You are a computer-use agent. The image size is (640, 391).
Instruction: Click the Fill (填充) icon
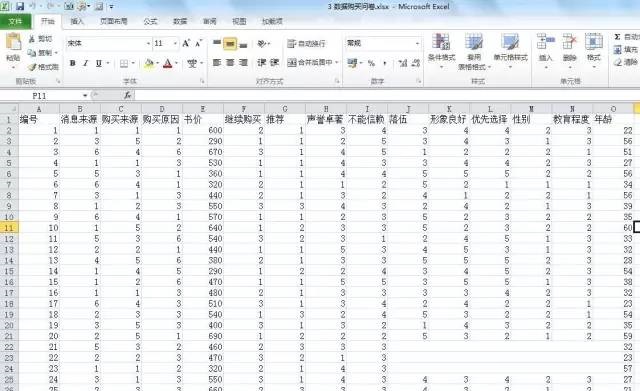pos(618,50)
